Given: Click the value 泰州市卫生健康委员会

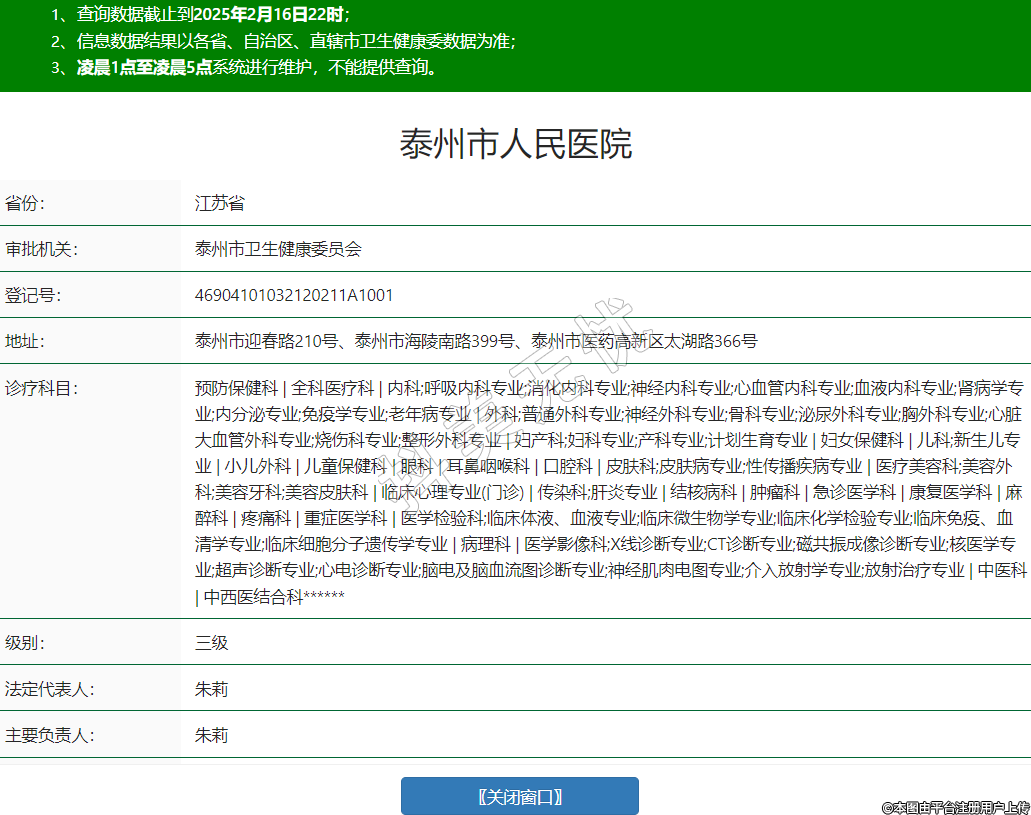Looking at the screenshot, I should [278, 249].
